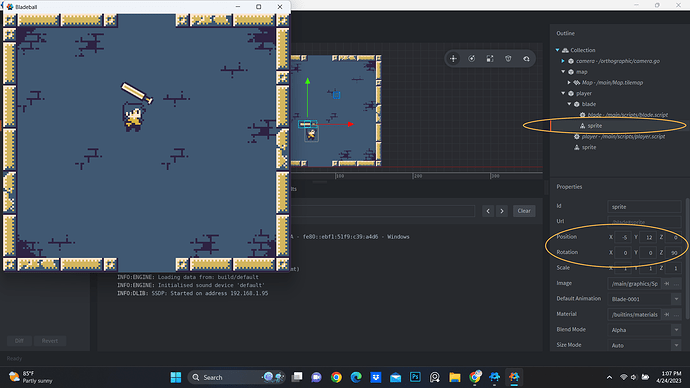The image size is (690, 388).
Task: Browse for Image with ellipsis button
Action: [x=676, y=284]
